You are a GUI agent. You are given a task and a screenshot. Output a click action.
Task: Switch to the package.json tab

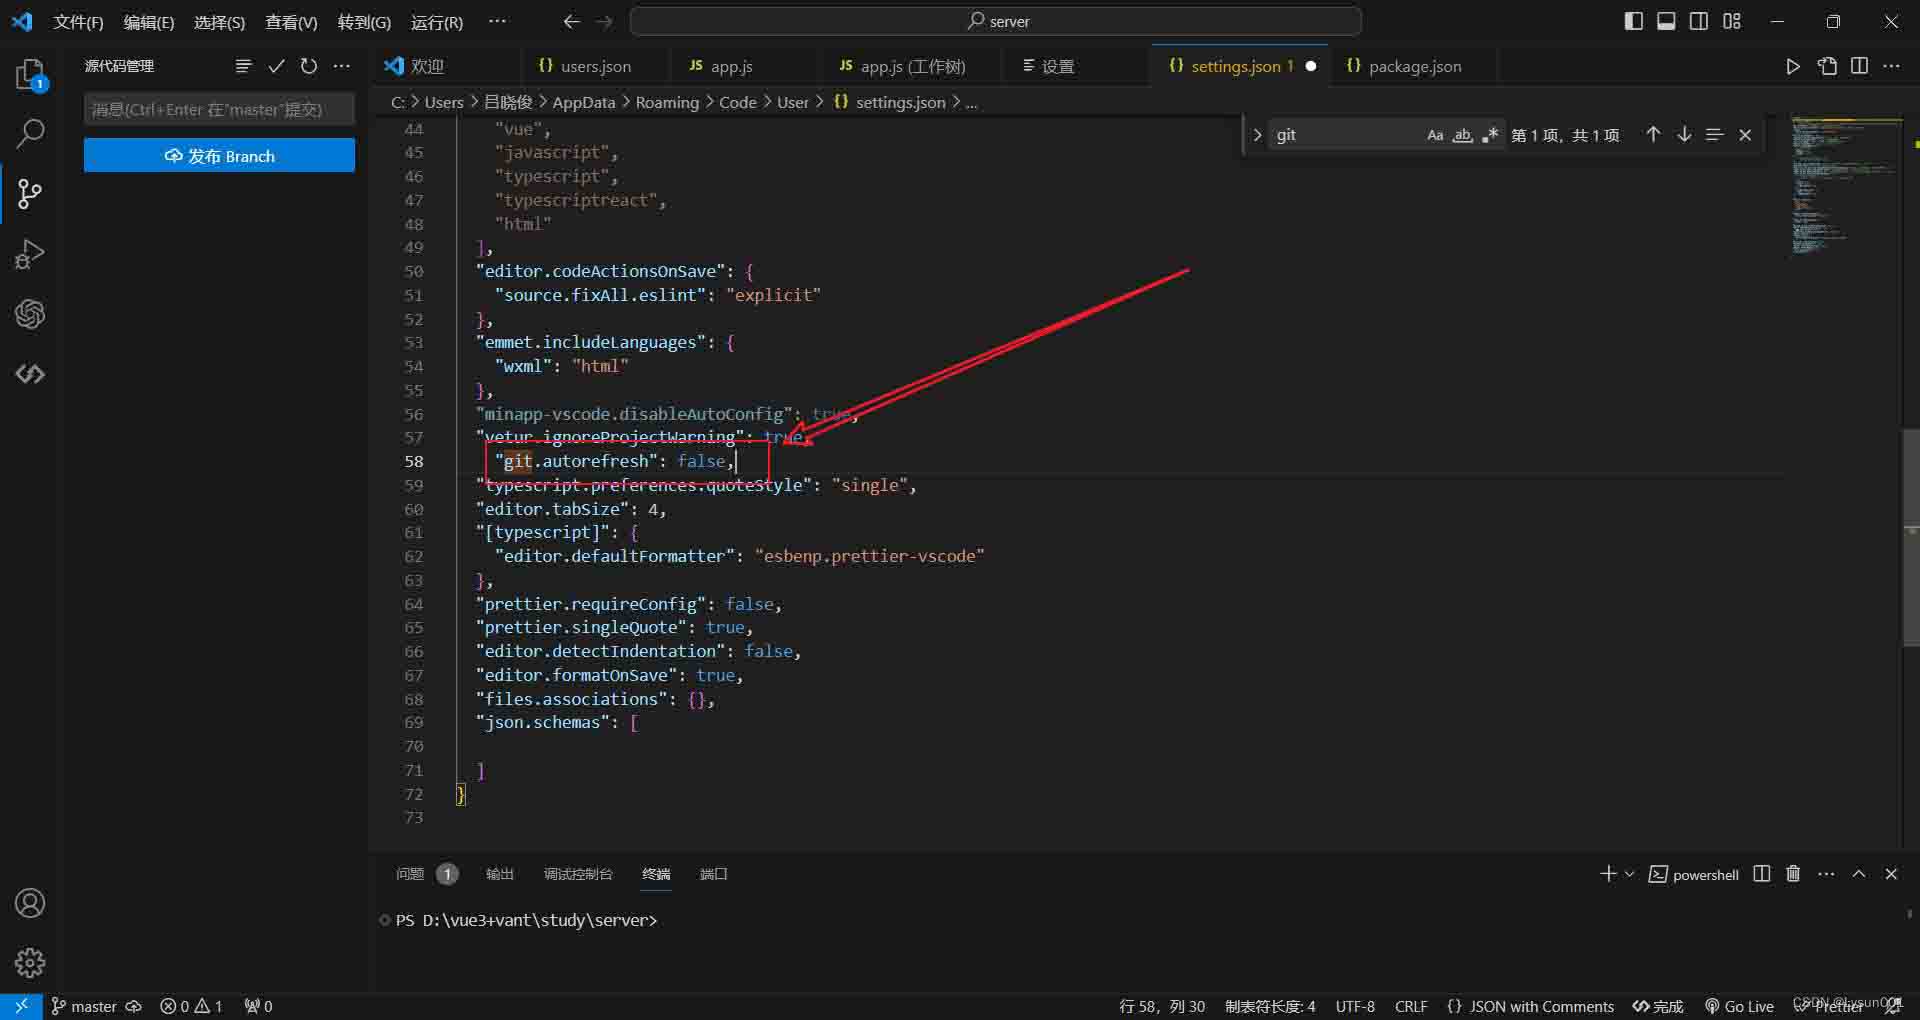click(x=1414, y=66)
